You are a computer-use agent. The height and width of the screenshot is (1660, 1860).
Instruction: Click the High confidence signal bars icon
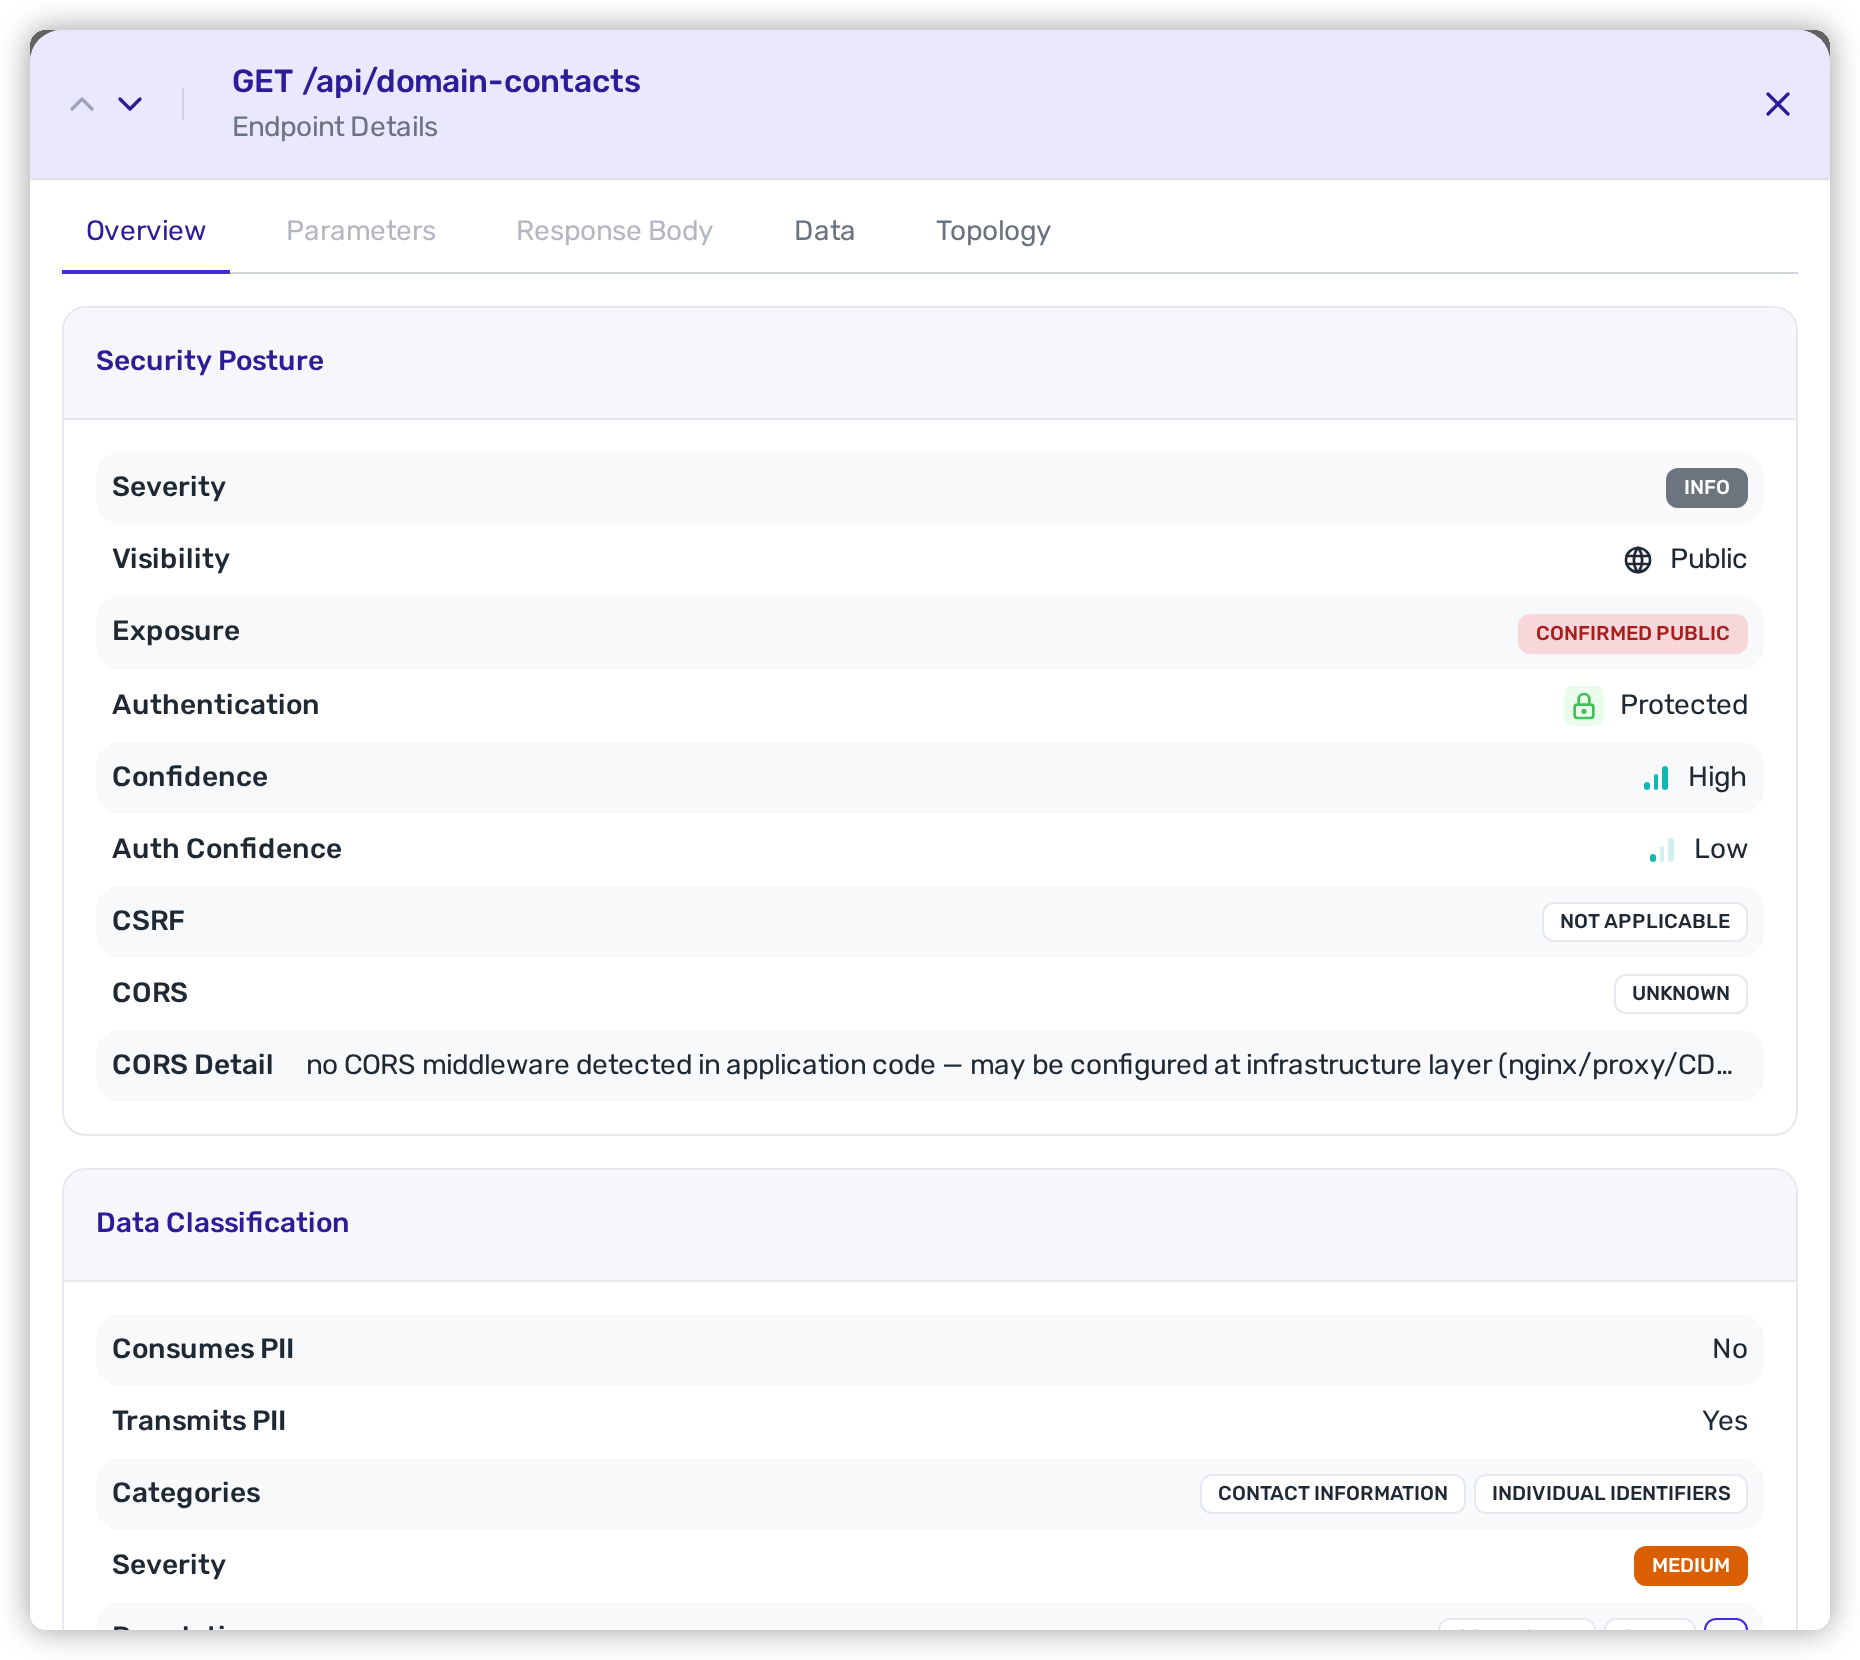[1656, 778]
